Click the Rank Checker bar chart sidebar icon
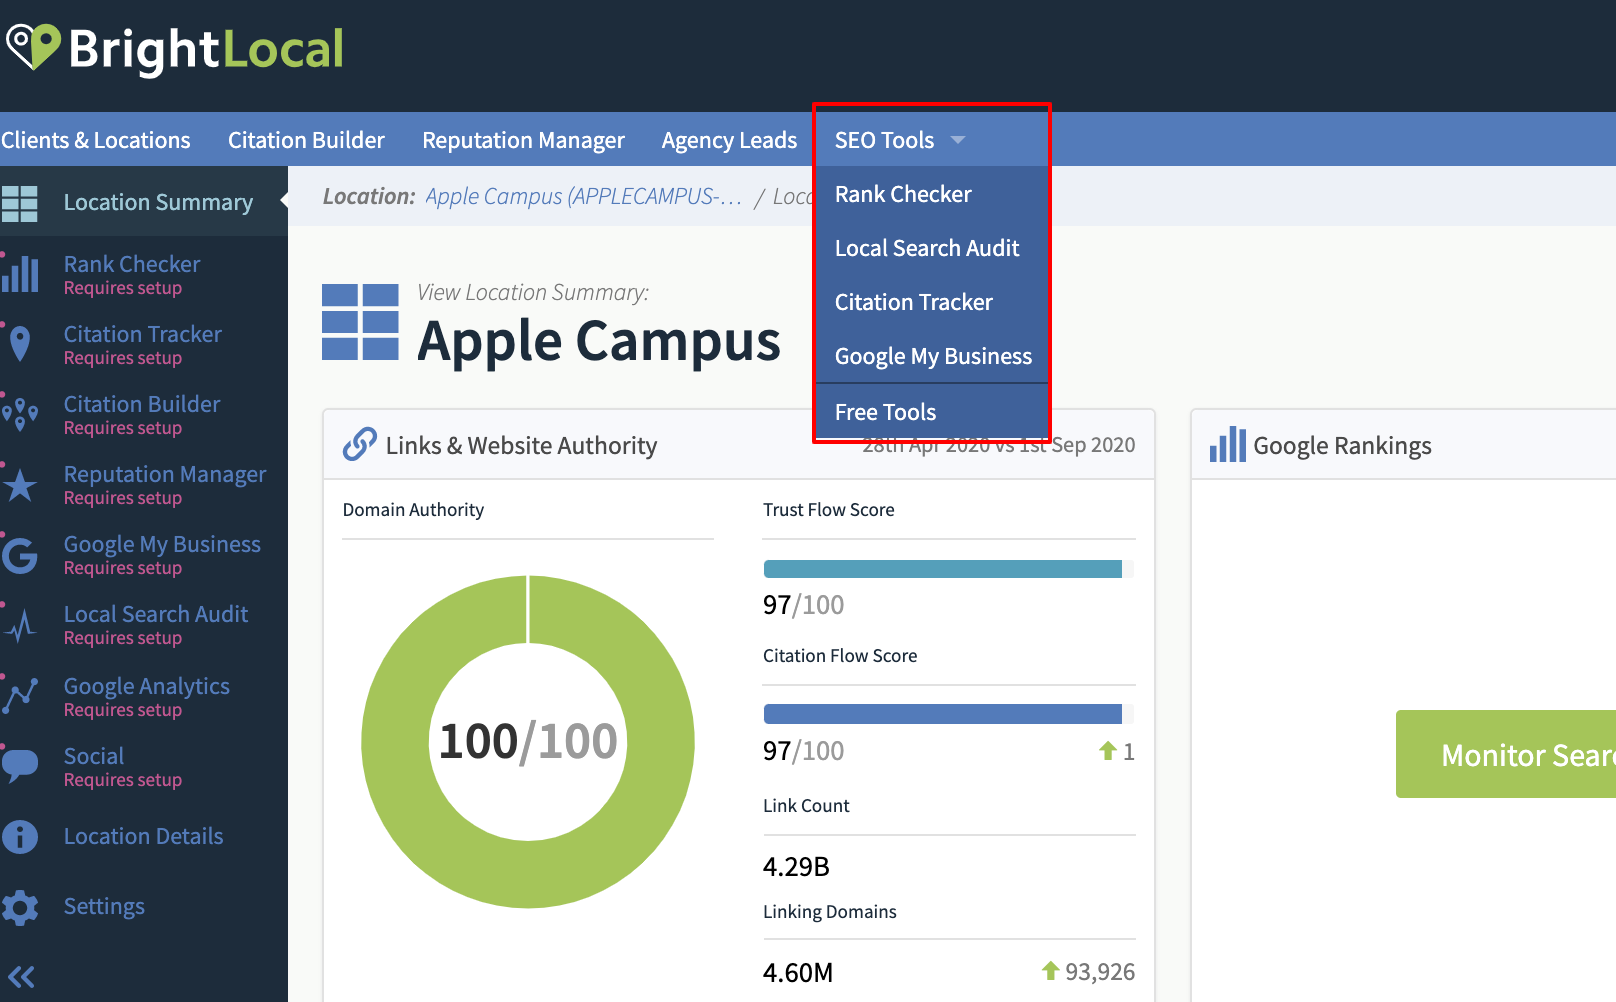Image resolution: width=1616 pixels, height=1002 pixels. point(20,274)
